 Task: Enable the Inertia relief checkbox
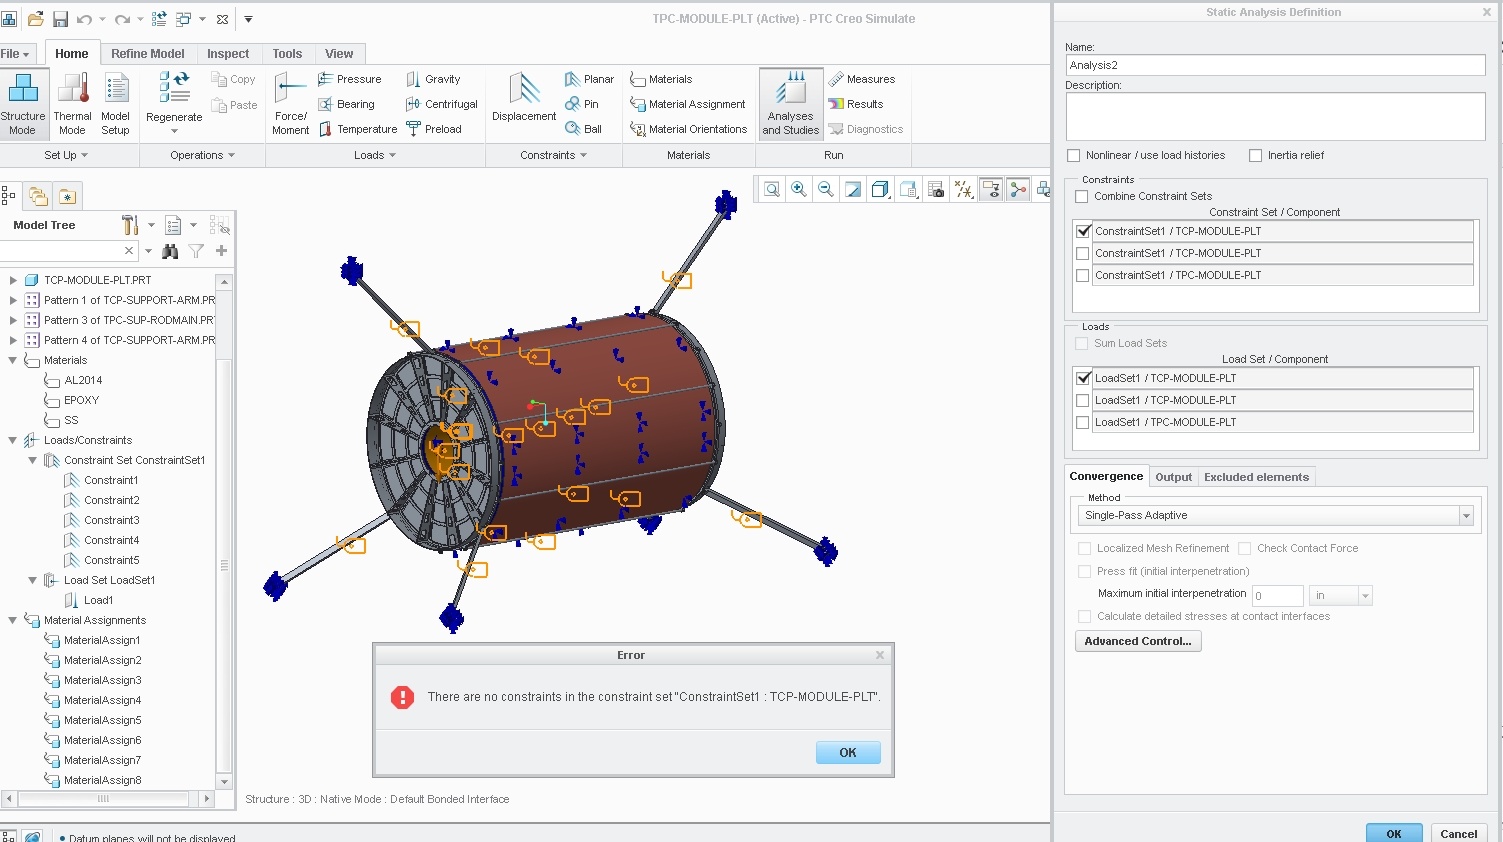click(1256, 155)
